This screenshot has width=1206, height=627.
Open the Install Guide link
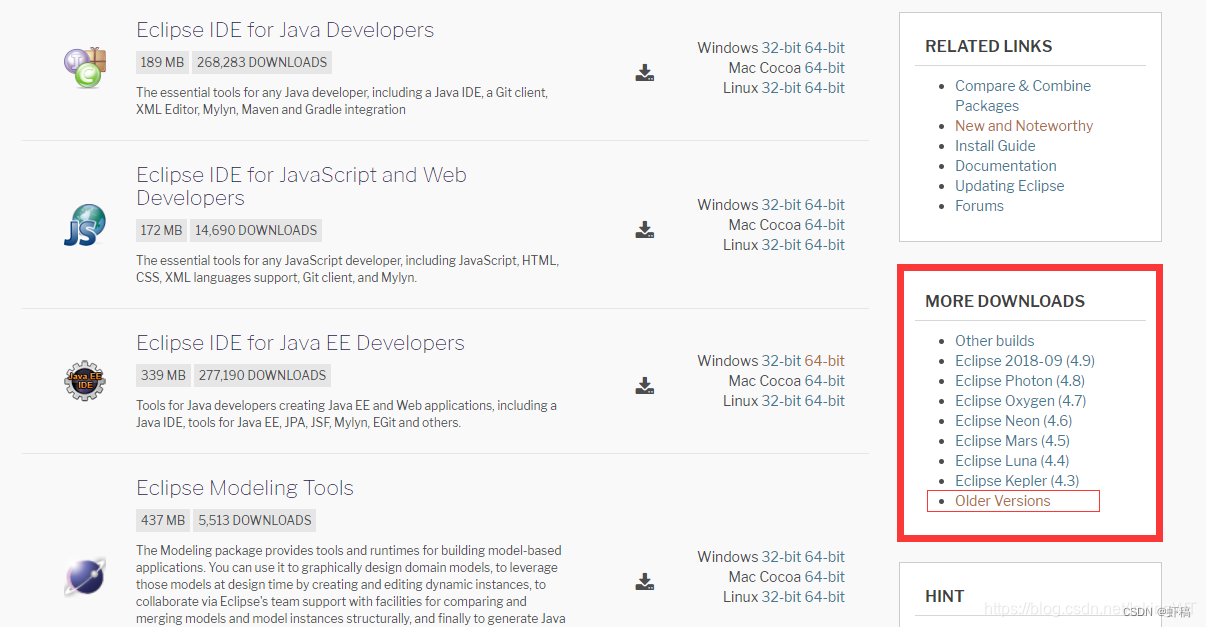(x=995, y=146)
